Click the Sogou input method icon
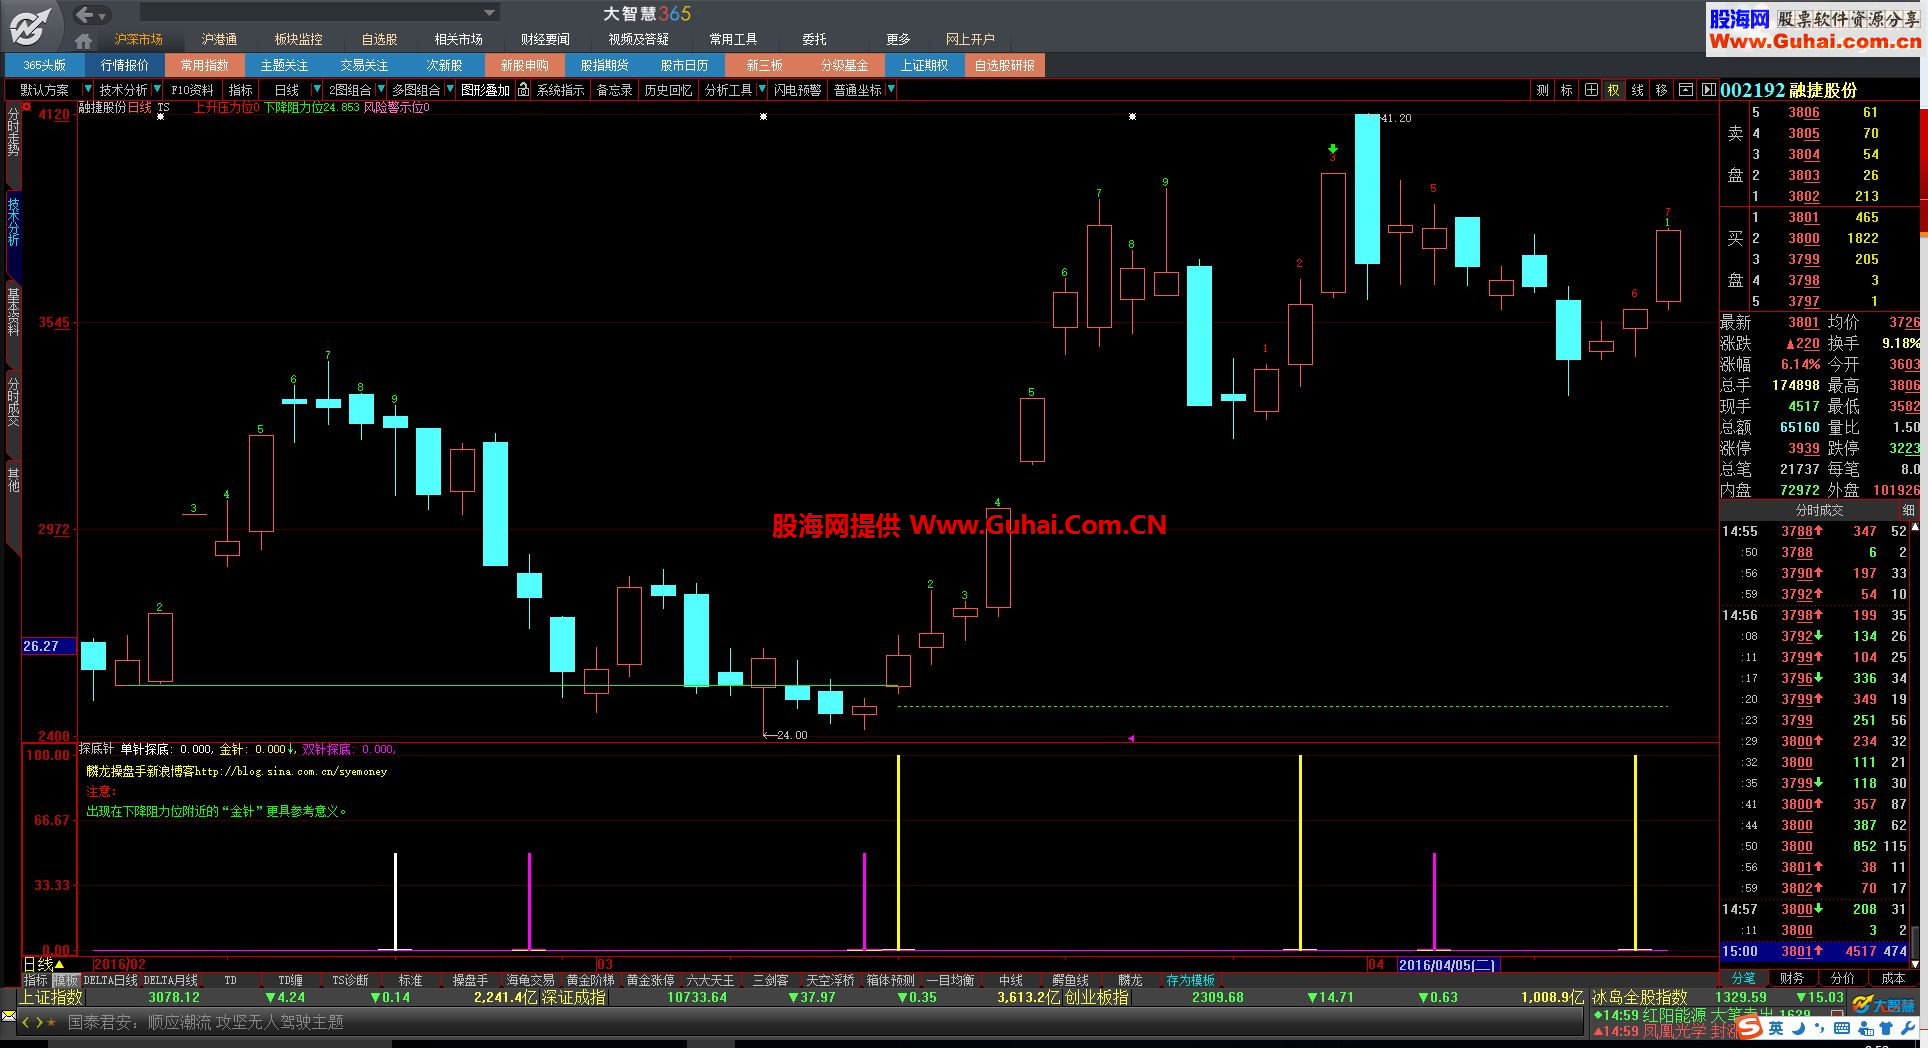Viewport: 1928px width, 1048px height. point(1749,1027)
